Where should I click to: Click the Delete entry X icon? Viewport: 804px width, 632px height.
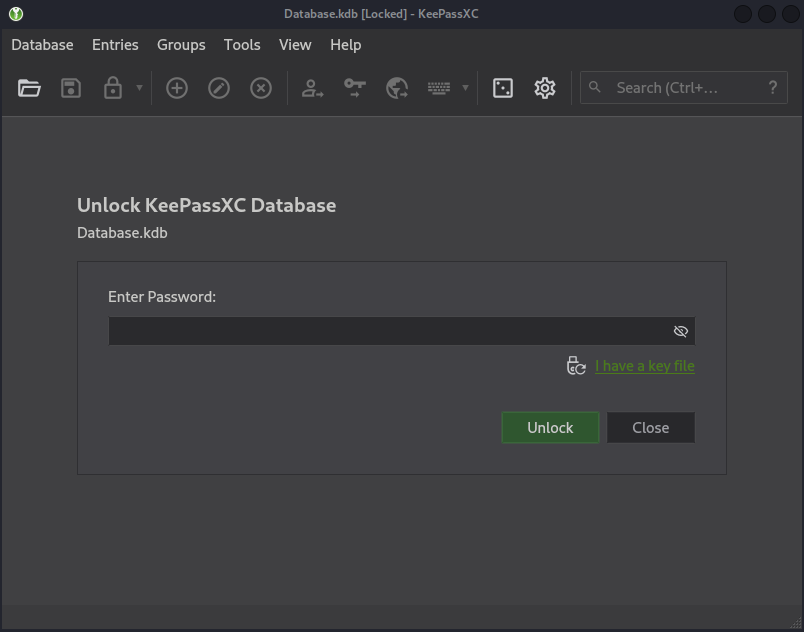point(261,88)
